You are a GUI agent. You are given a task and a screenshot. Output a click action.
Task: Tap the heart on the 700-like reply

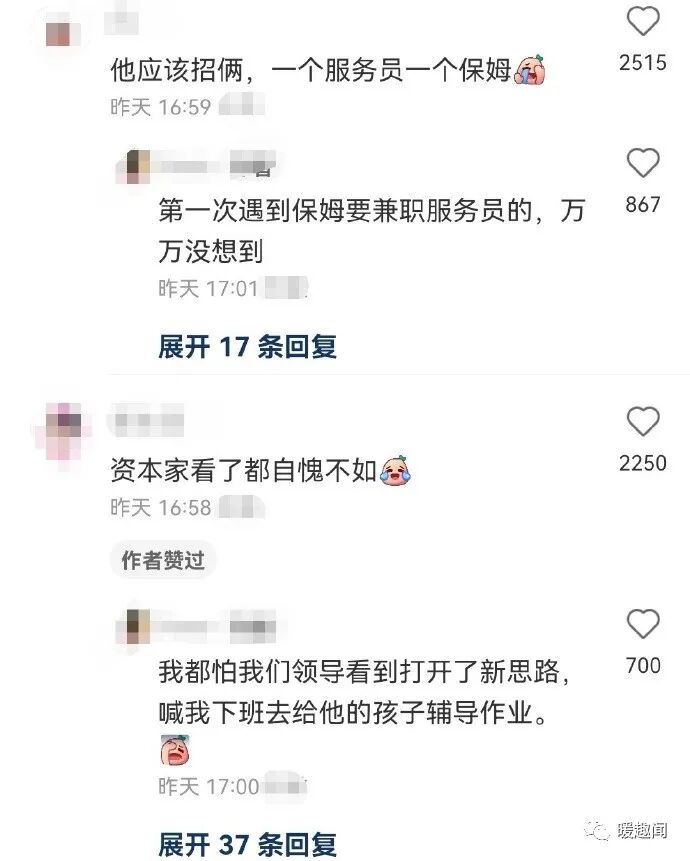[643, 624]
